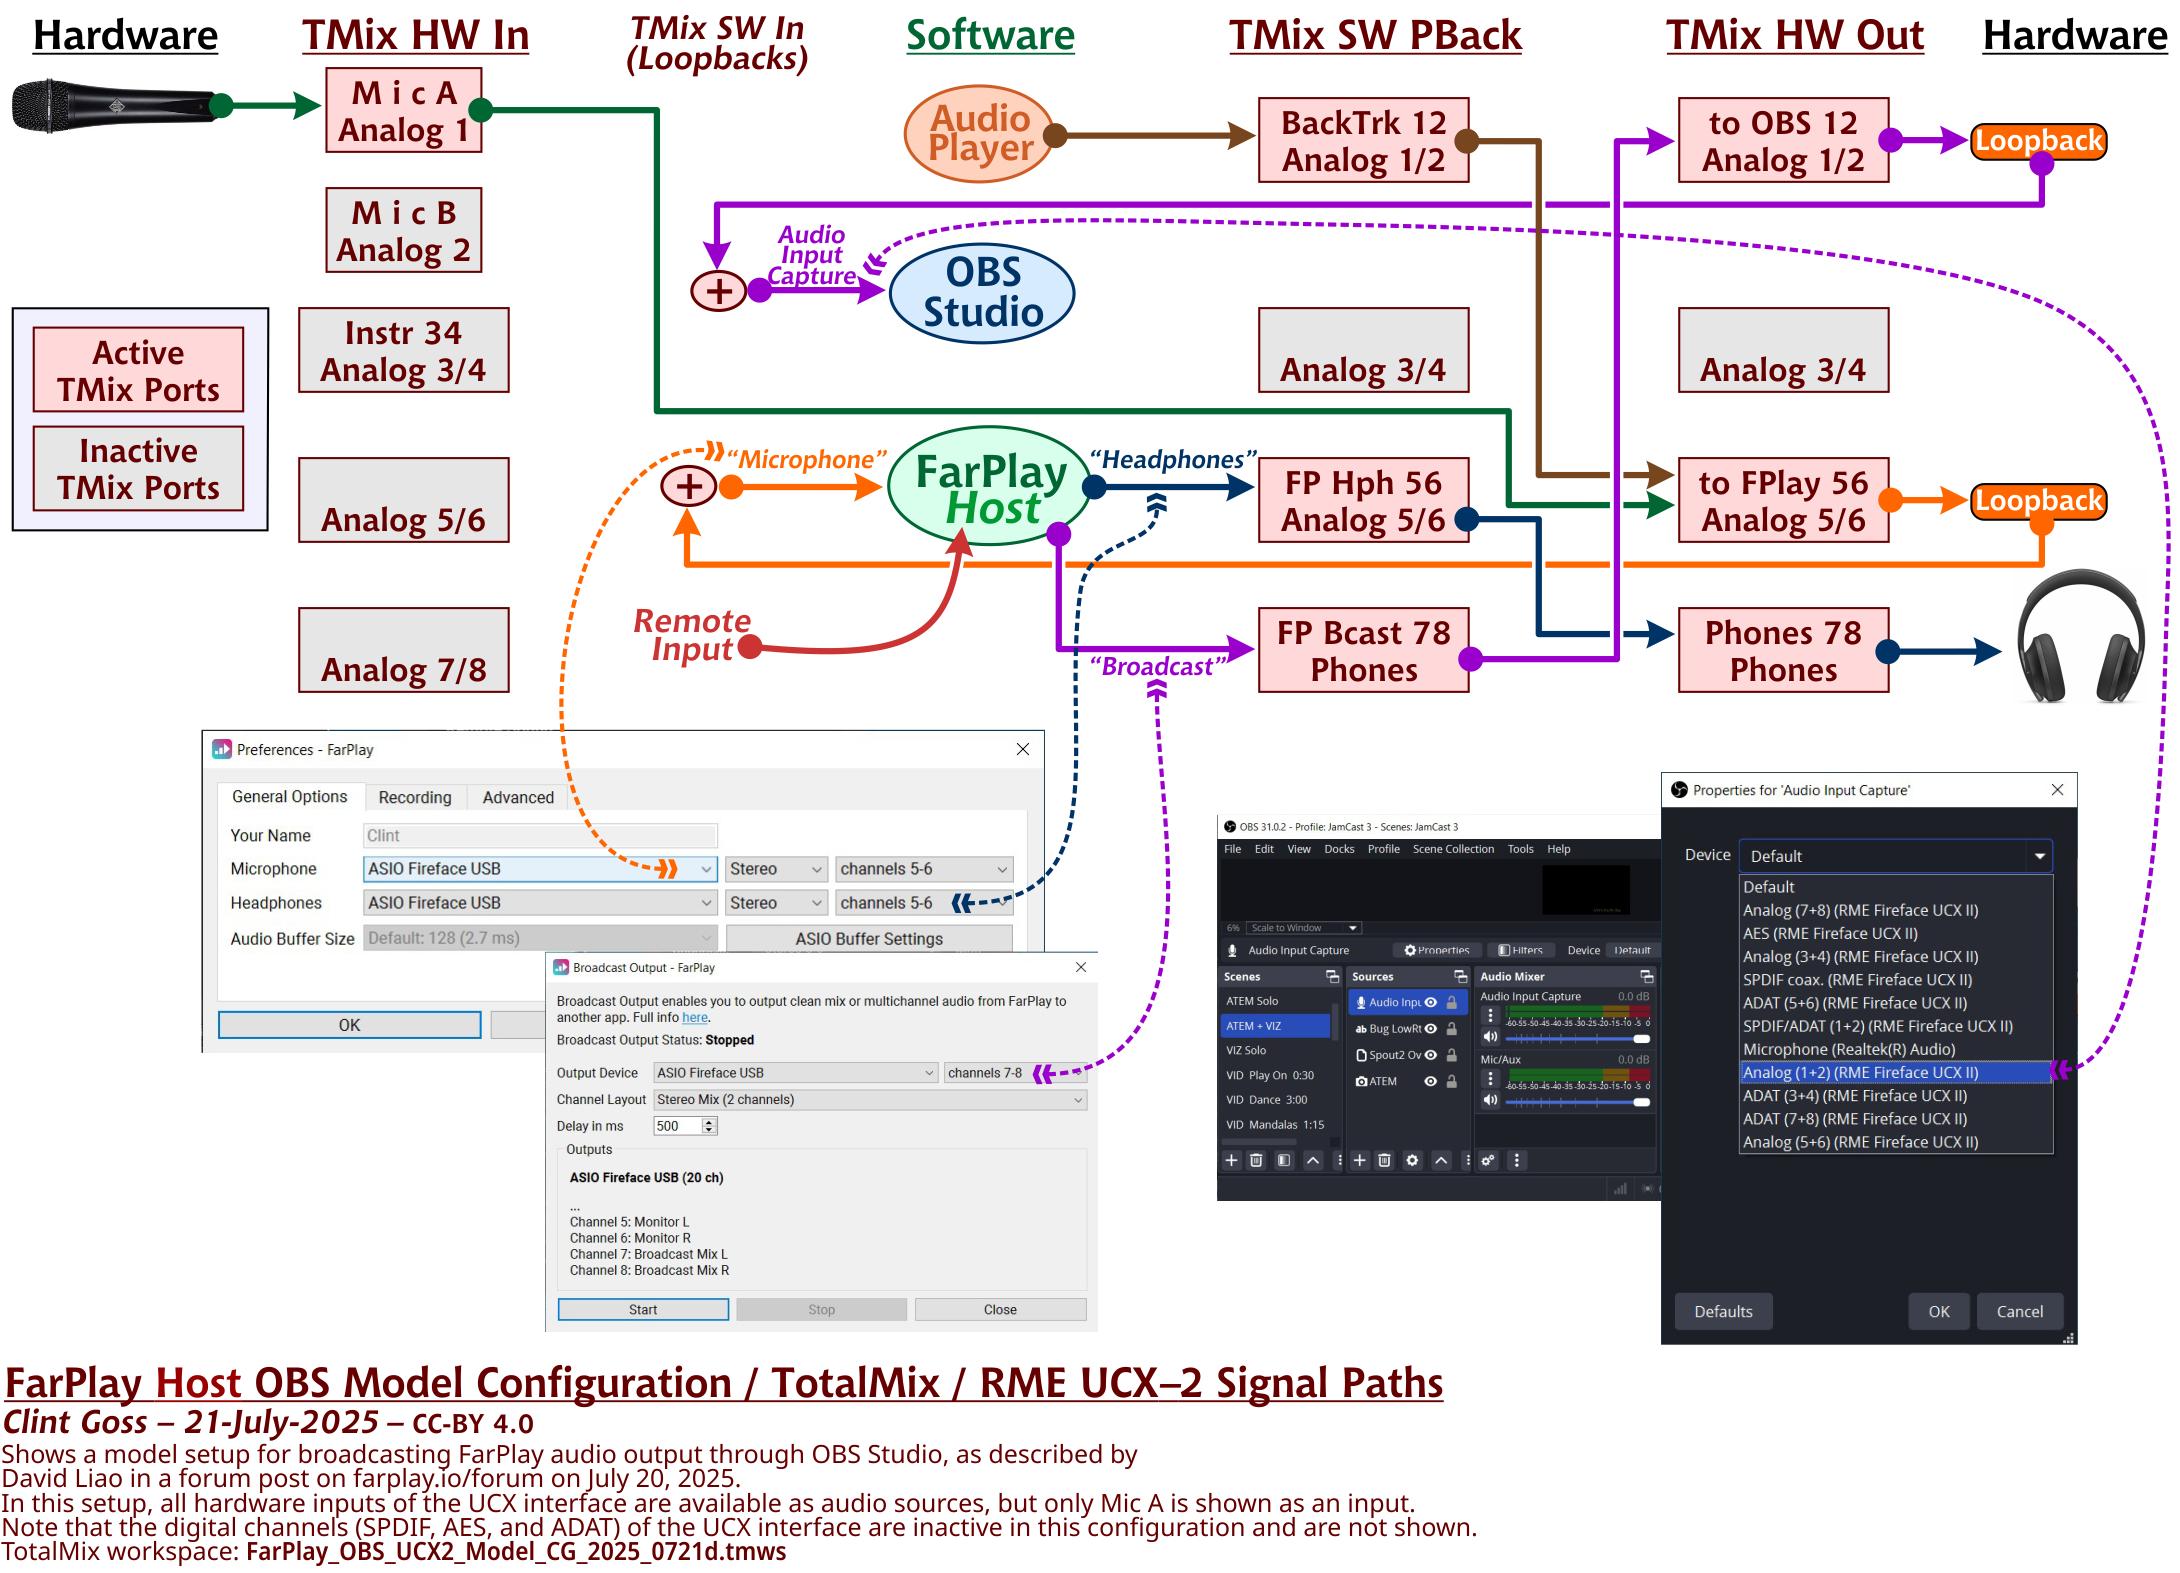Screen dimensions: 2180x1573
Task: Open scene filters icon in Scenes toolbar
Action: click(1284, 1161)
